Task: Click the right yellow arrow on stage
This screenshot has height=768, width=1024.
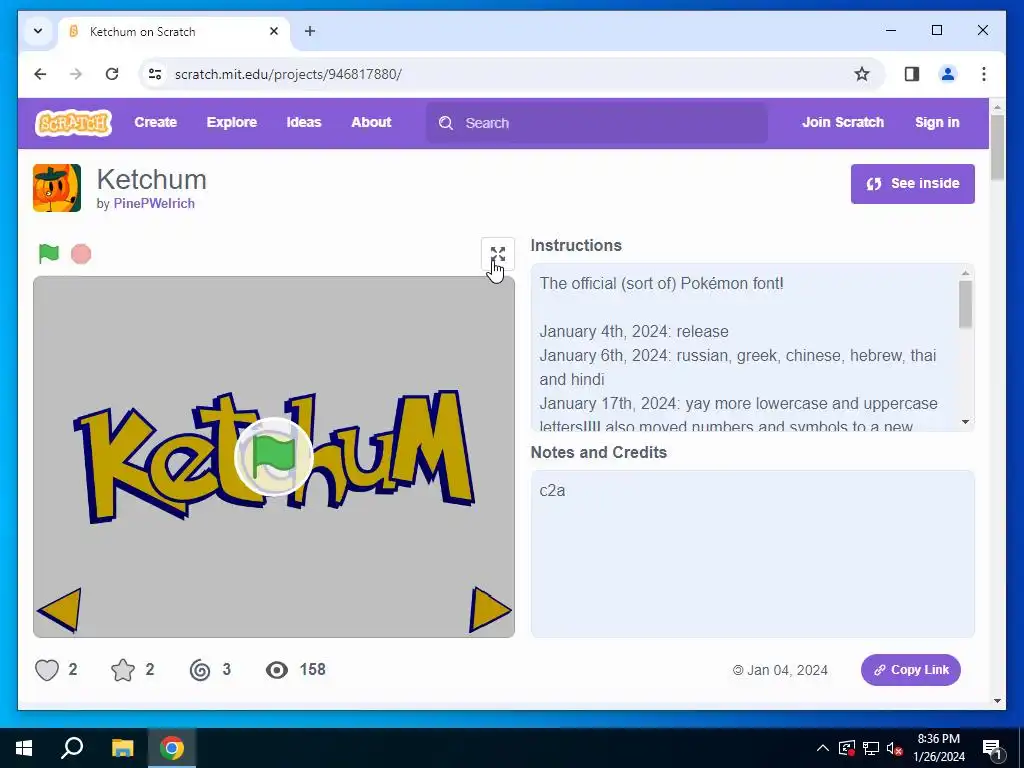Action: tap(490, 610)
